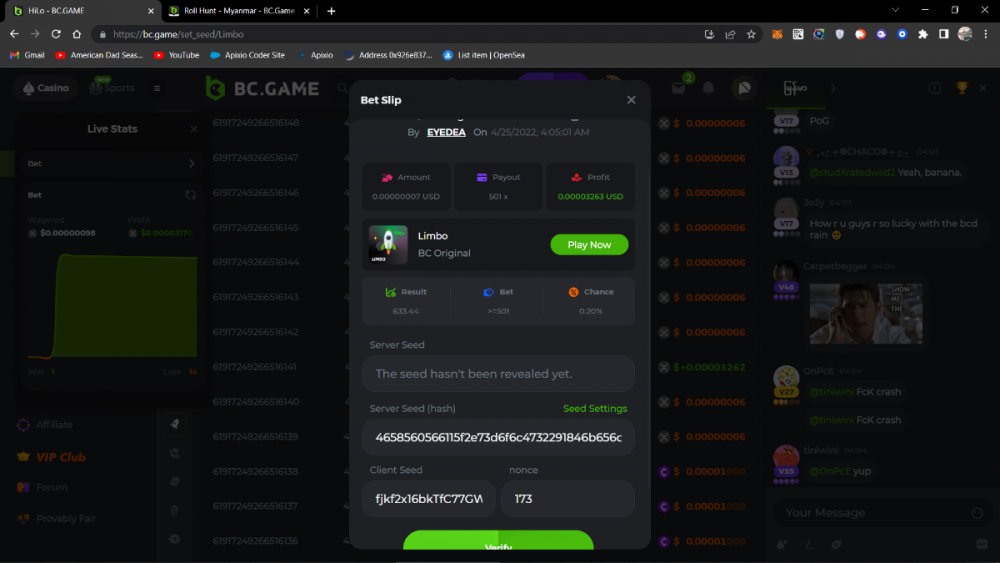This screenshot has width=1000, height=563.
Task: Open the Casino tab
Action: click(44, 88)
